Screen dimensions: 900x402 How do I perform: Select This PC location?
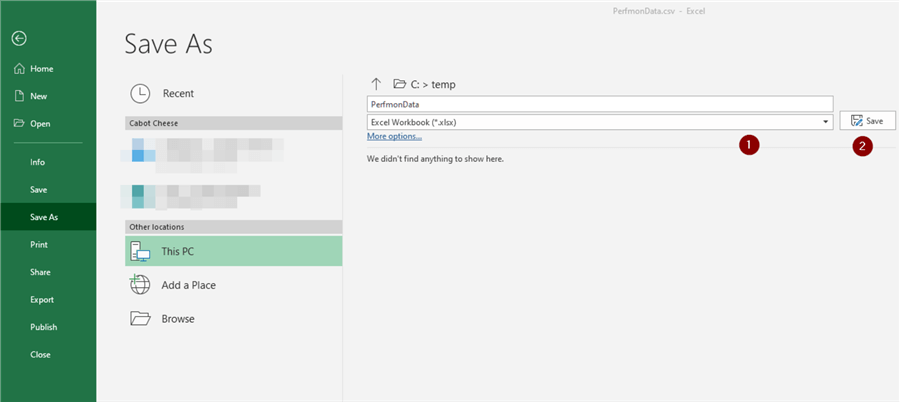coord(234,252)
